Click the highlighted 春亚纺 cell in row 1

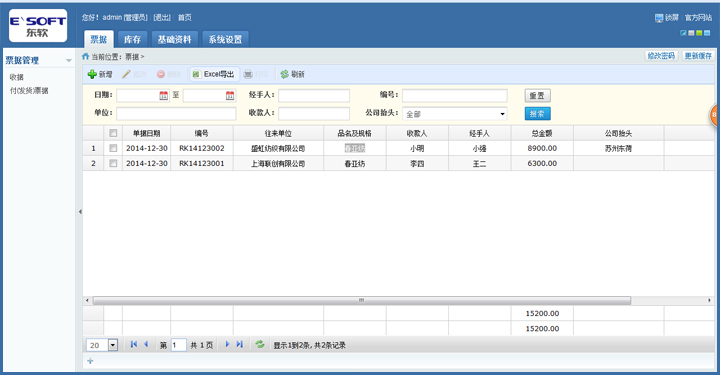354,148
